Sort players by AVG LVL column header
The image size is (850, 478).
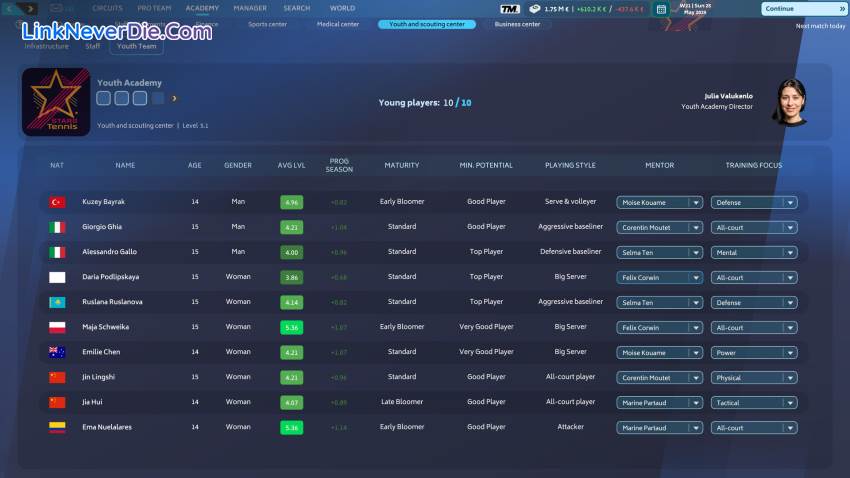[291, 165]
